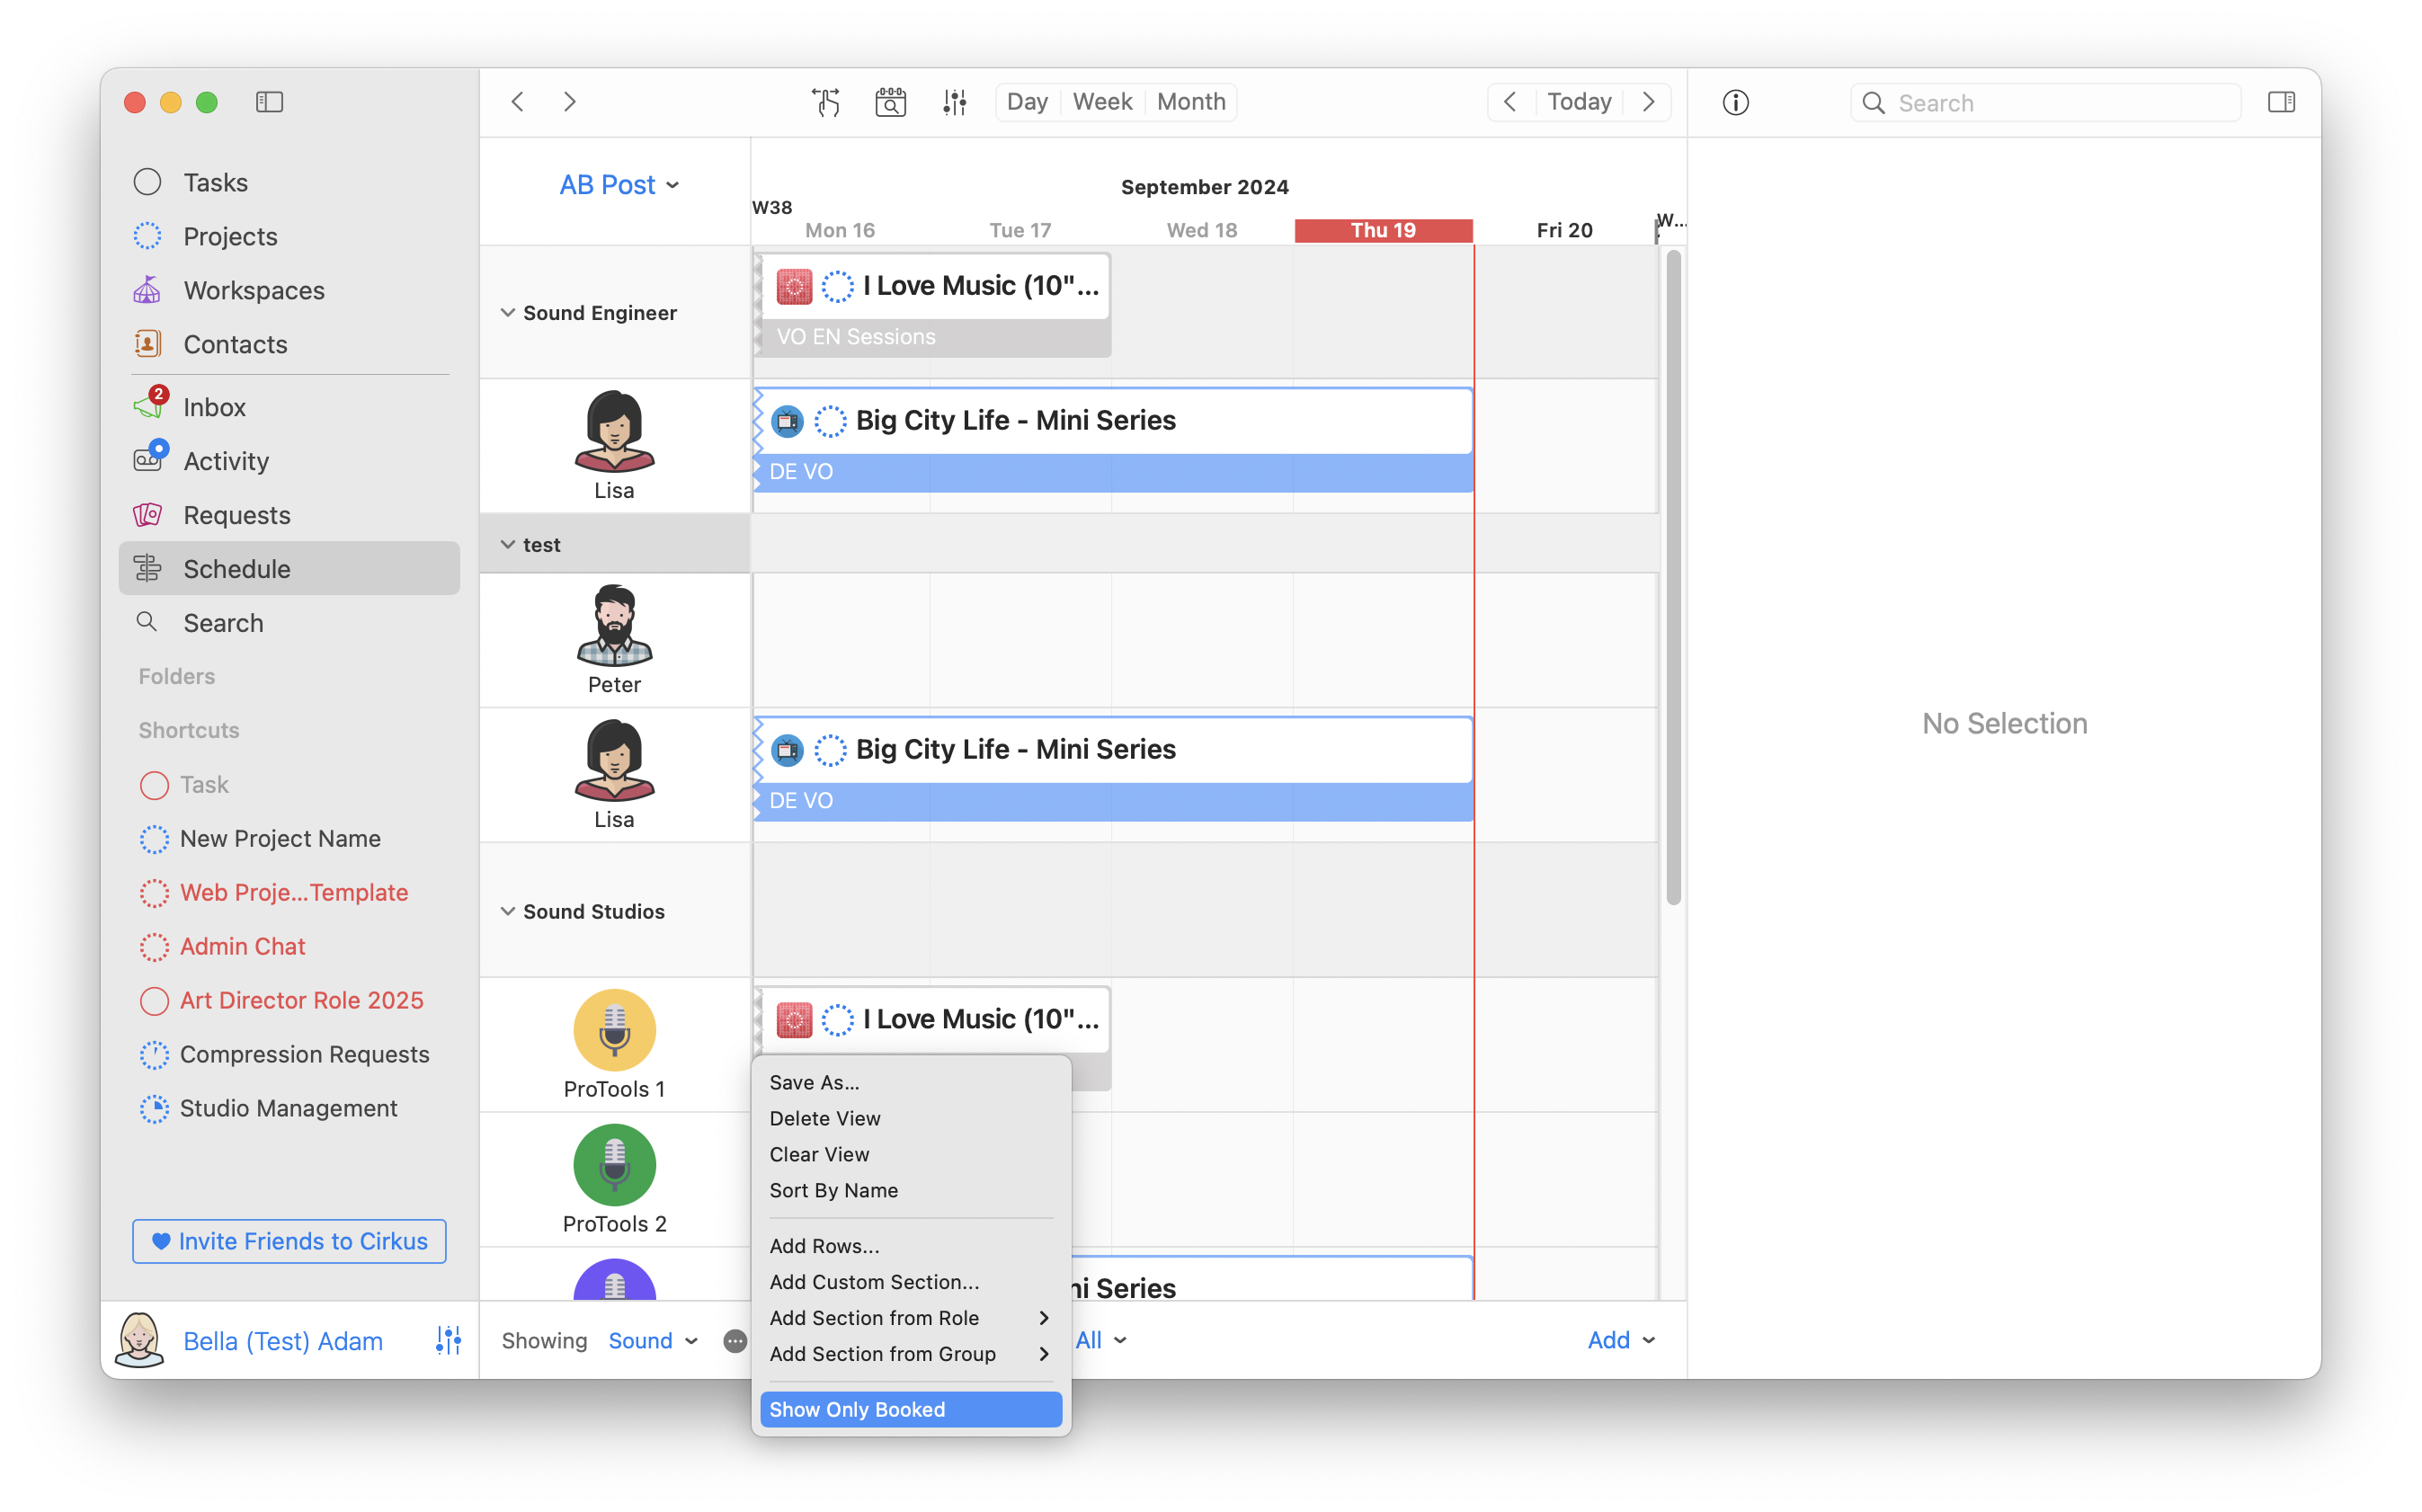The image size is (2422, 1512).
Task: Click the touch gesture toolbar icon
Action: (x=826, y=102)
